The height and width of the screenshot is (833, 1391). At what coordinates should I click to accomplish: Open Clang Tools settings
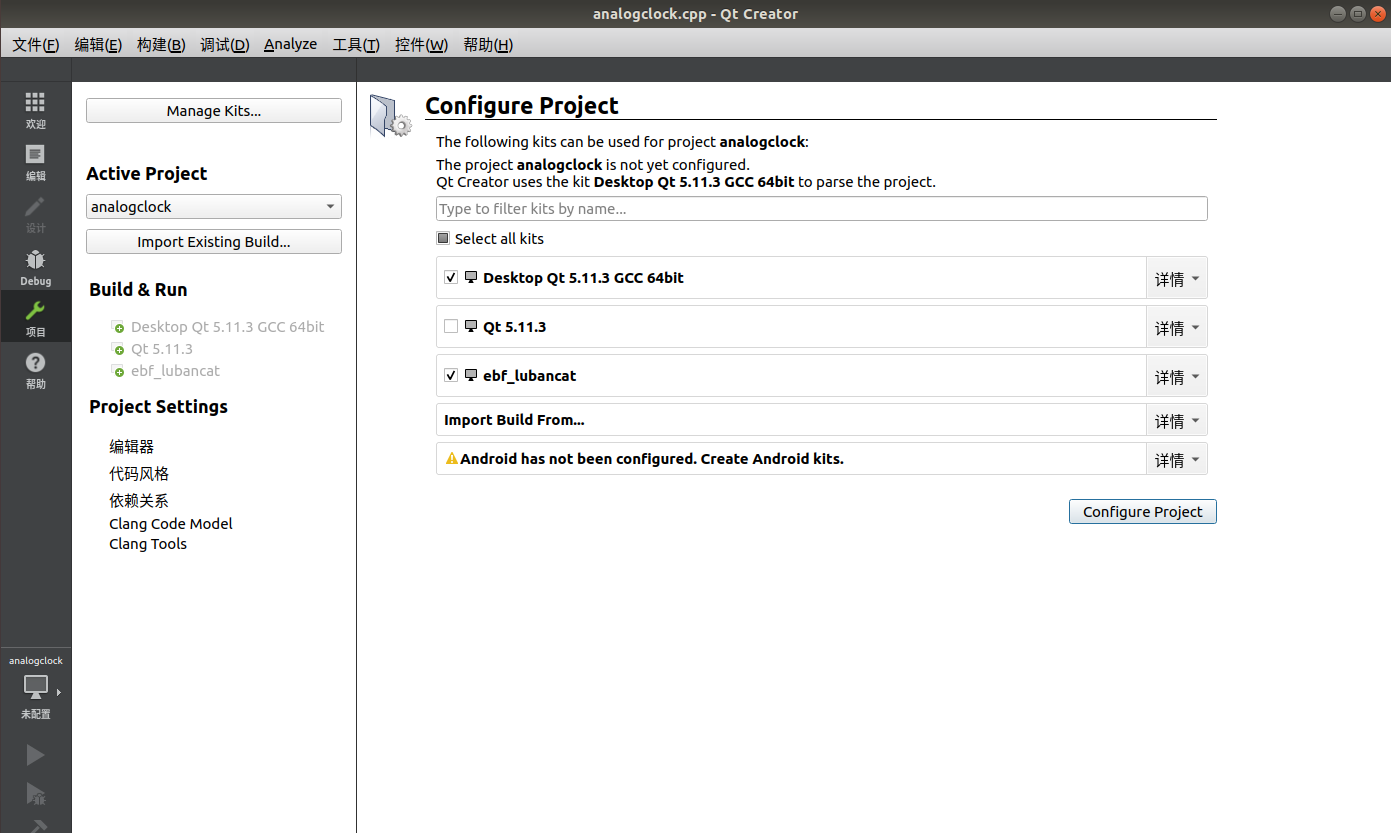point(148,544)
